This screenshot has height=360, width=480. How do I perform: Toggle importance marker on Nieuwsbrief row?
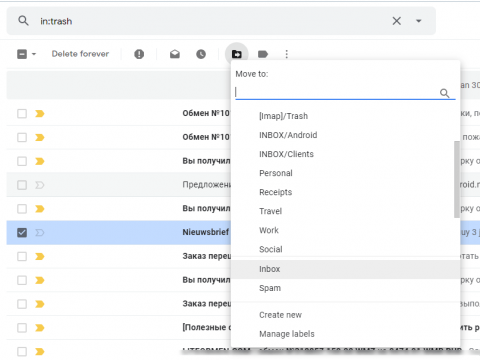tap(40, 233)
